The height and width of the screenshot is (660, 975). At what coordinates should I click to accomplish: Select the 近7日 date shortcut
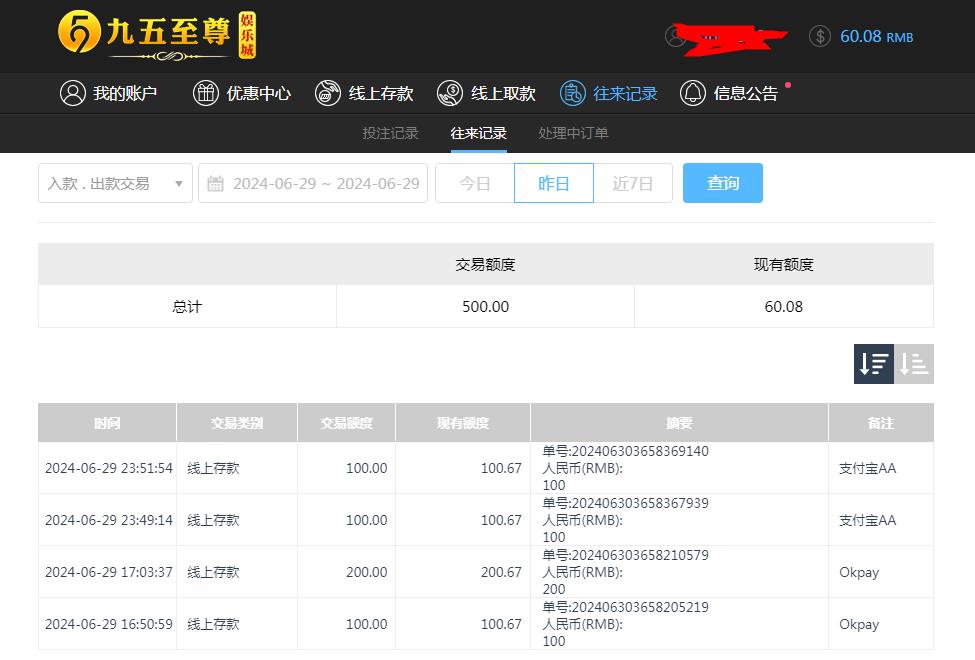click(x=633, y=183)
